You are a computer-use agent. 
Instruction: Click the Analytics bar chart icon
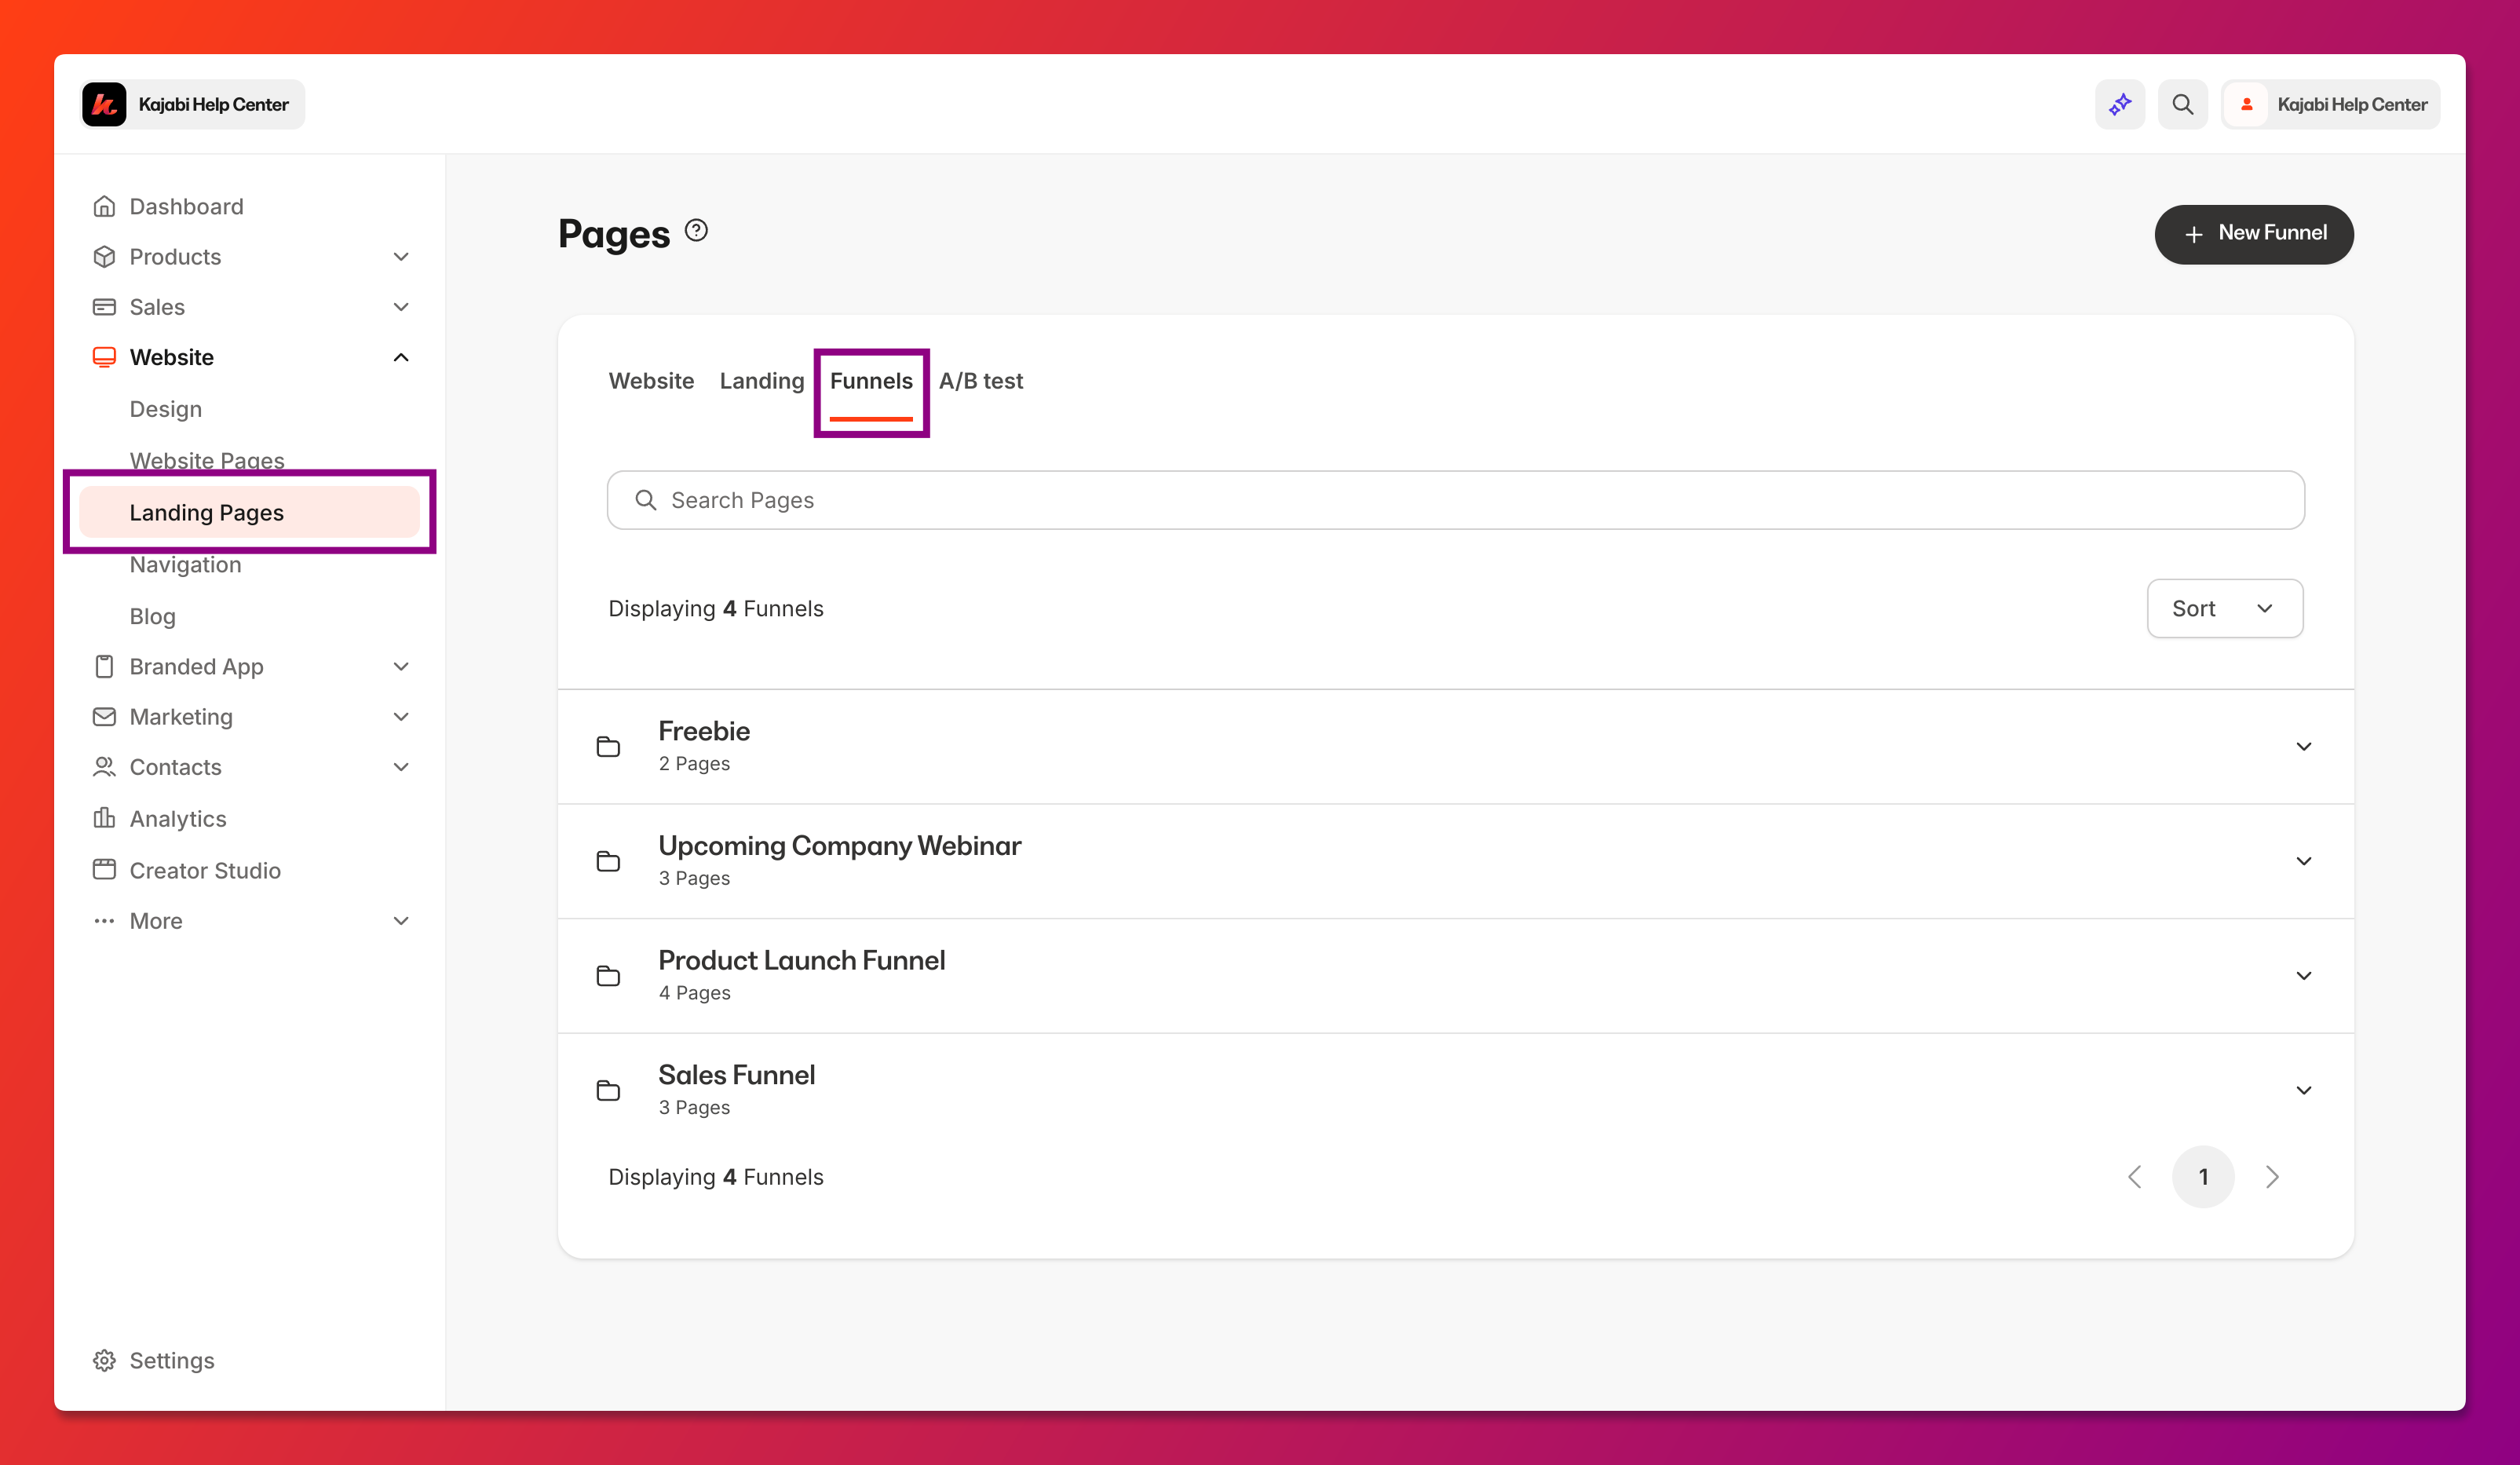[x=104, y=818]
